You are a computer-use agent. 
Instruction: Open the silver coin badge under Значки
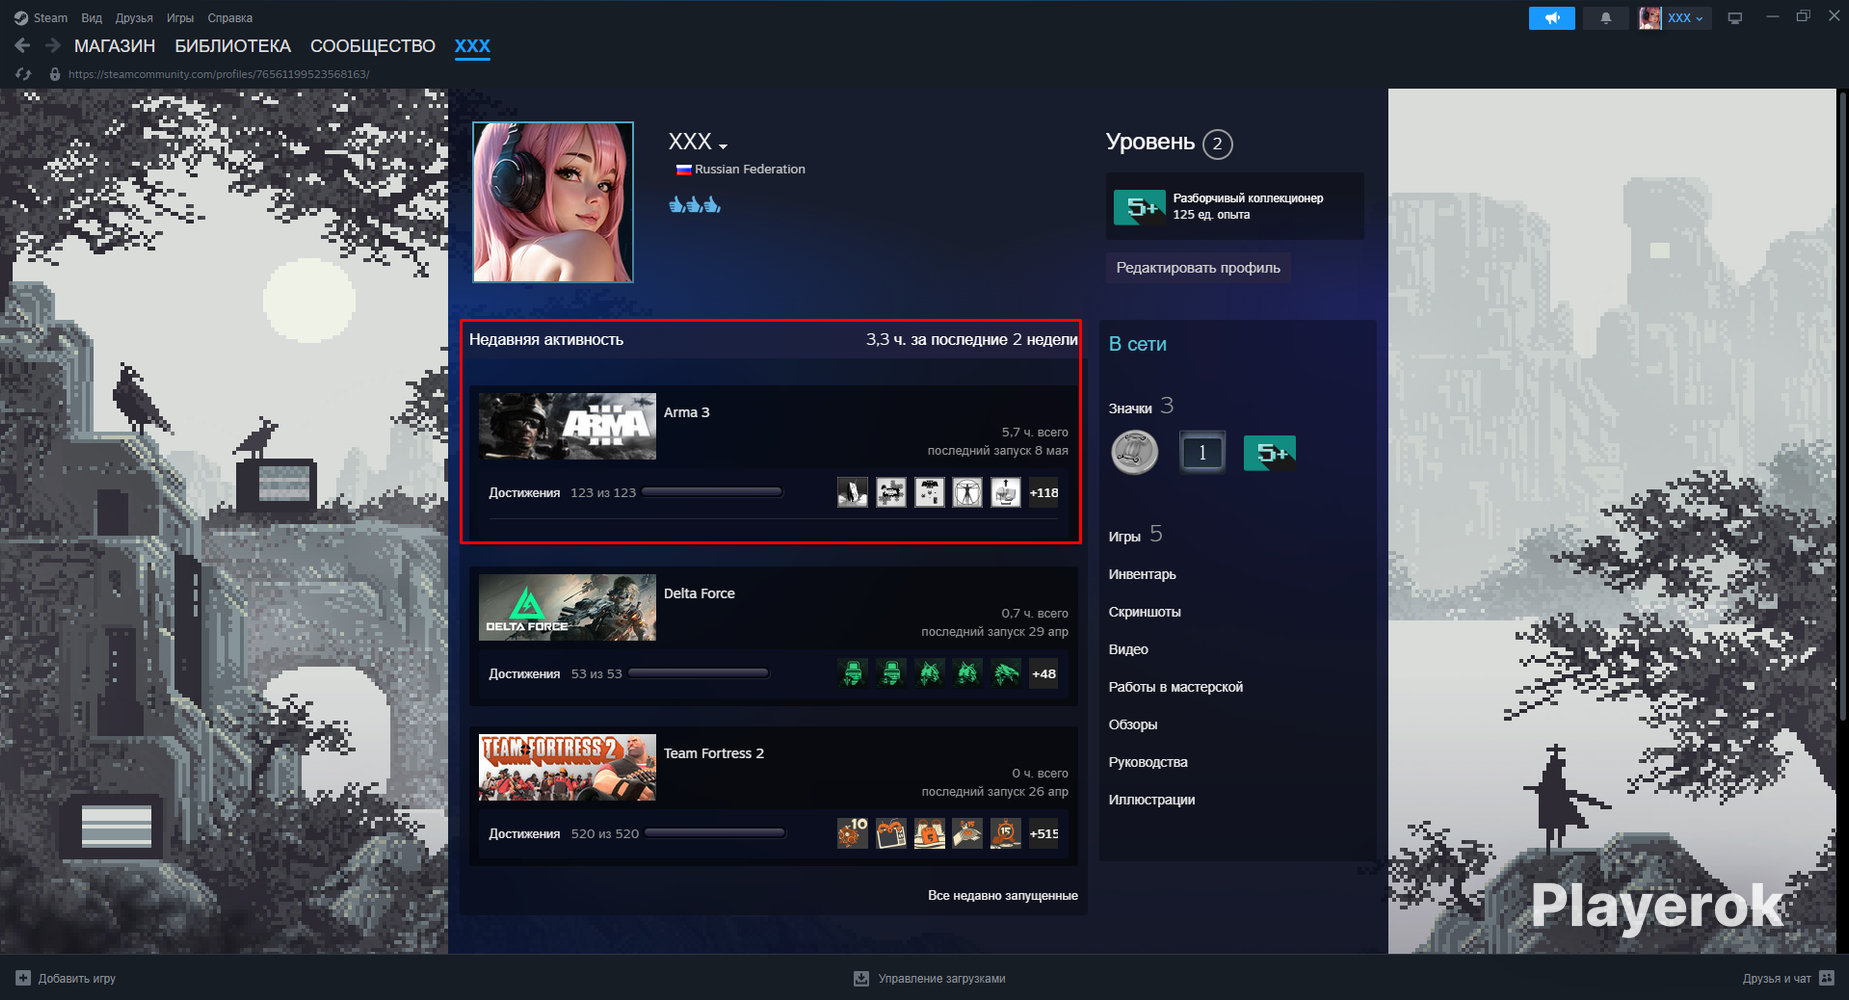(x=1134, y=452)
